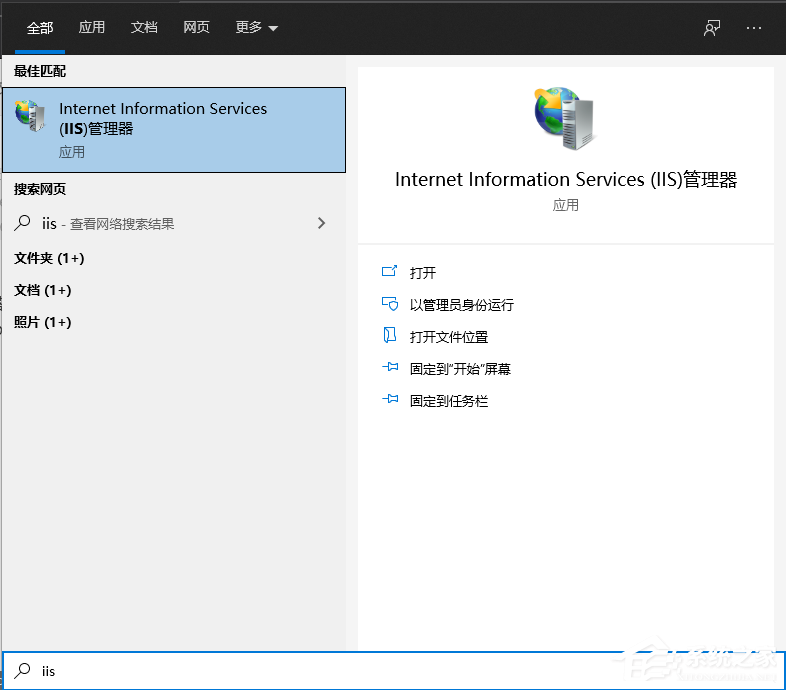Screen dimensions: 786x690
Task: Switch to the 应用 (Apps) tab
Action: [x=92, y=28]
